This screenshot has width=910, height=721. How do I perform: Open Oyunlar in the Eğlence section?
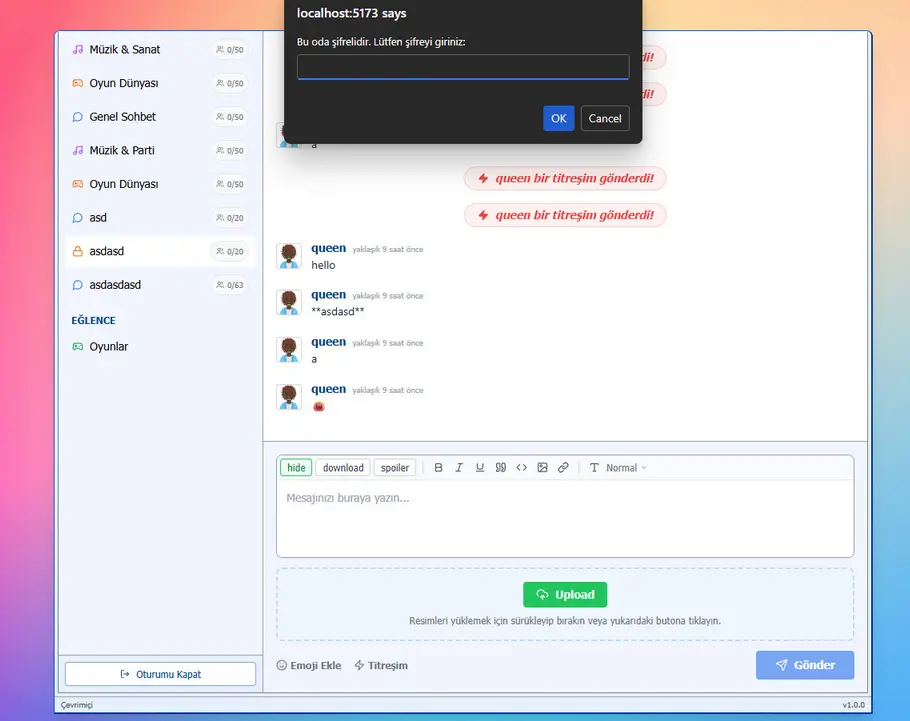pyautogui.click(x=108, y=347)
